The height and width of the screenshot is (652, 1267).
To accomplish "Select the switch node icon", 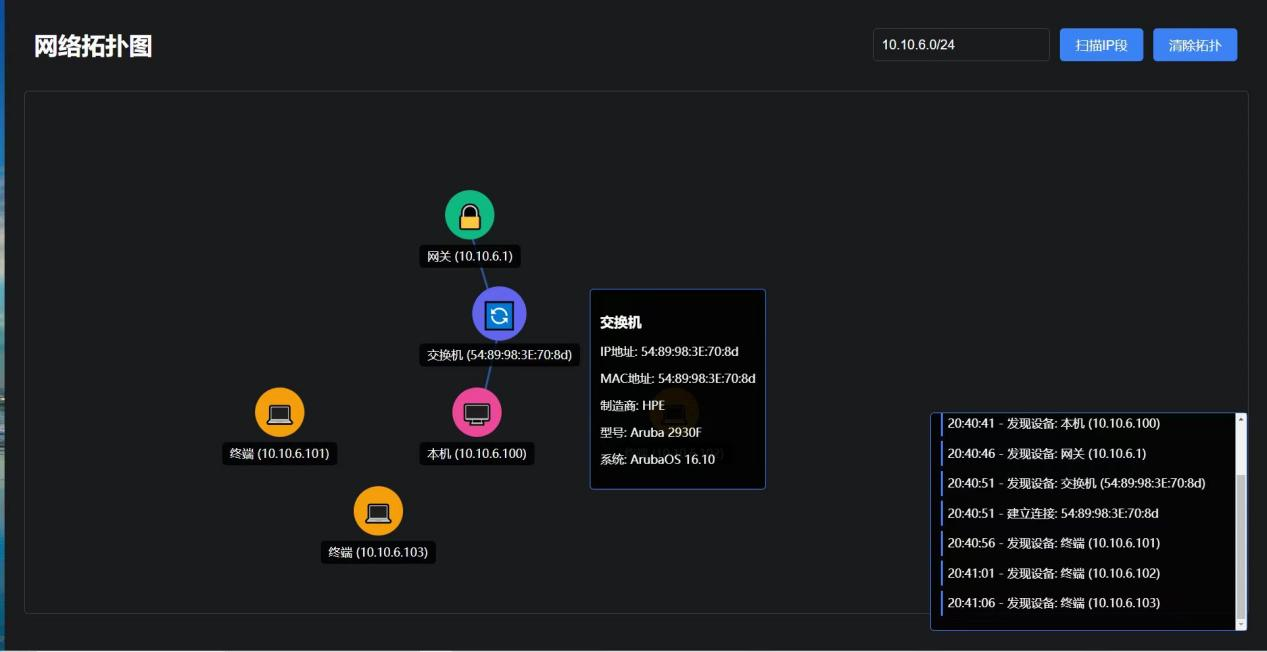I will coord(498,315).
